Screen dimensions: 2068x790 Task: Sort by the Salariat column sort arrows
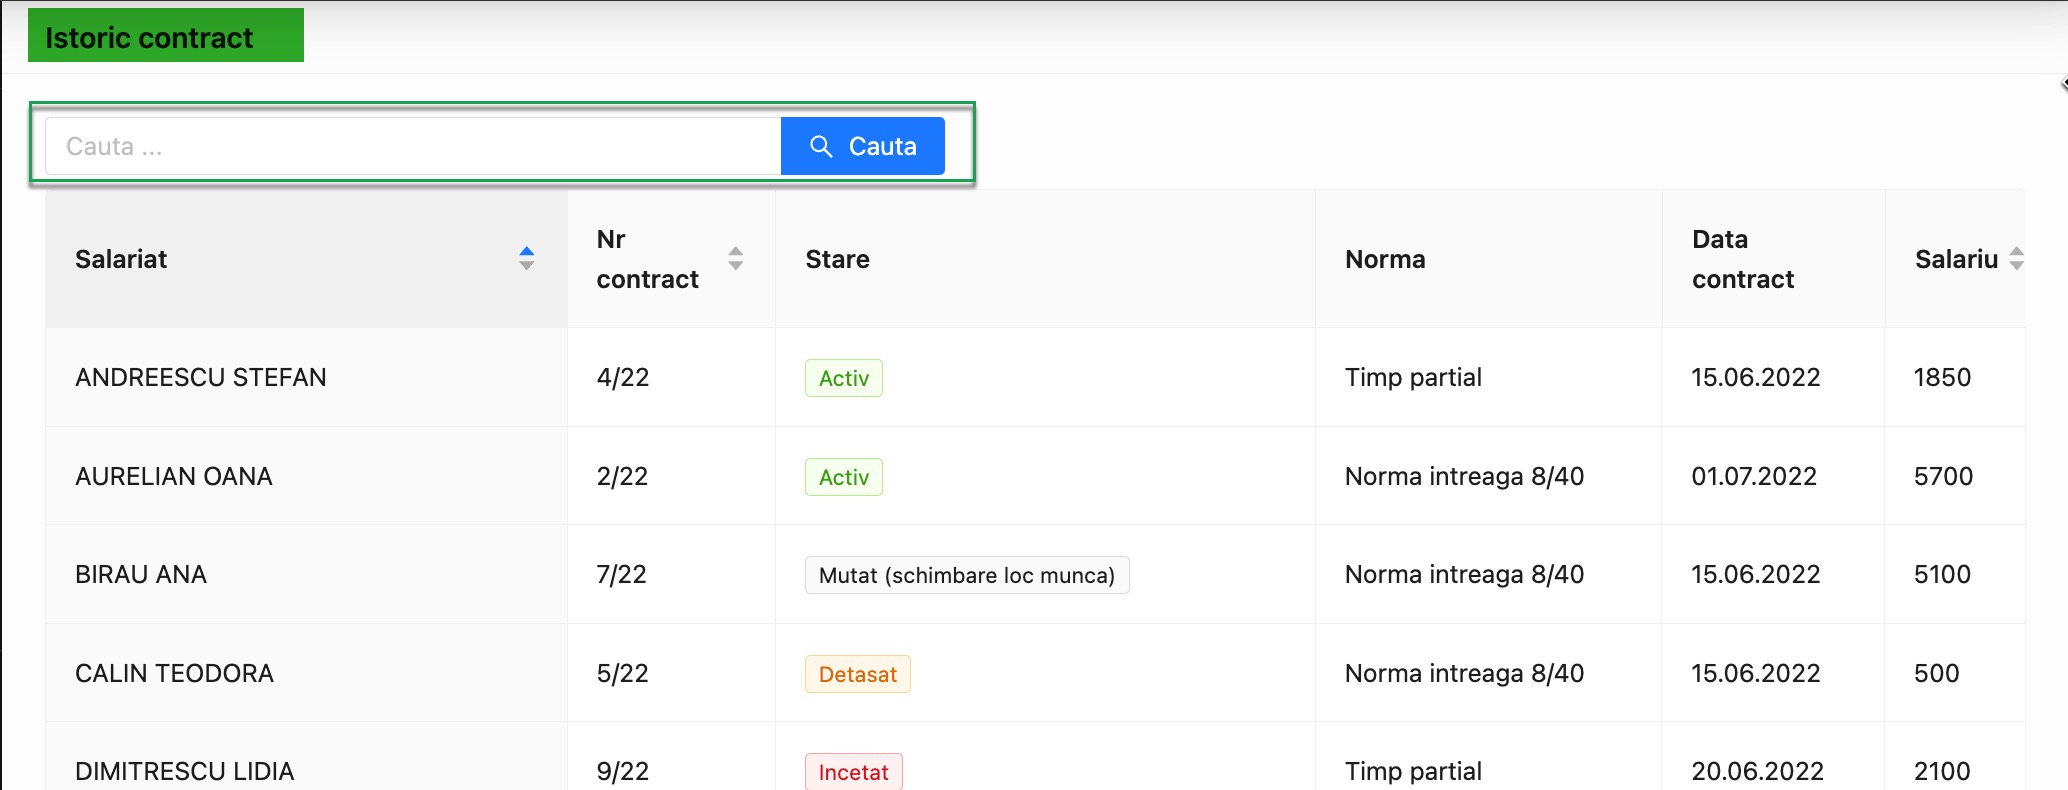(x=527, y=258)
